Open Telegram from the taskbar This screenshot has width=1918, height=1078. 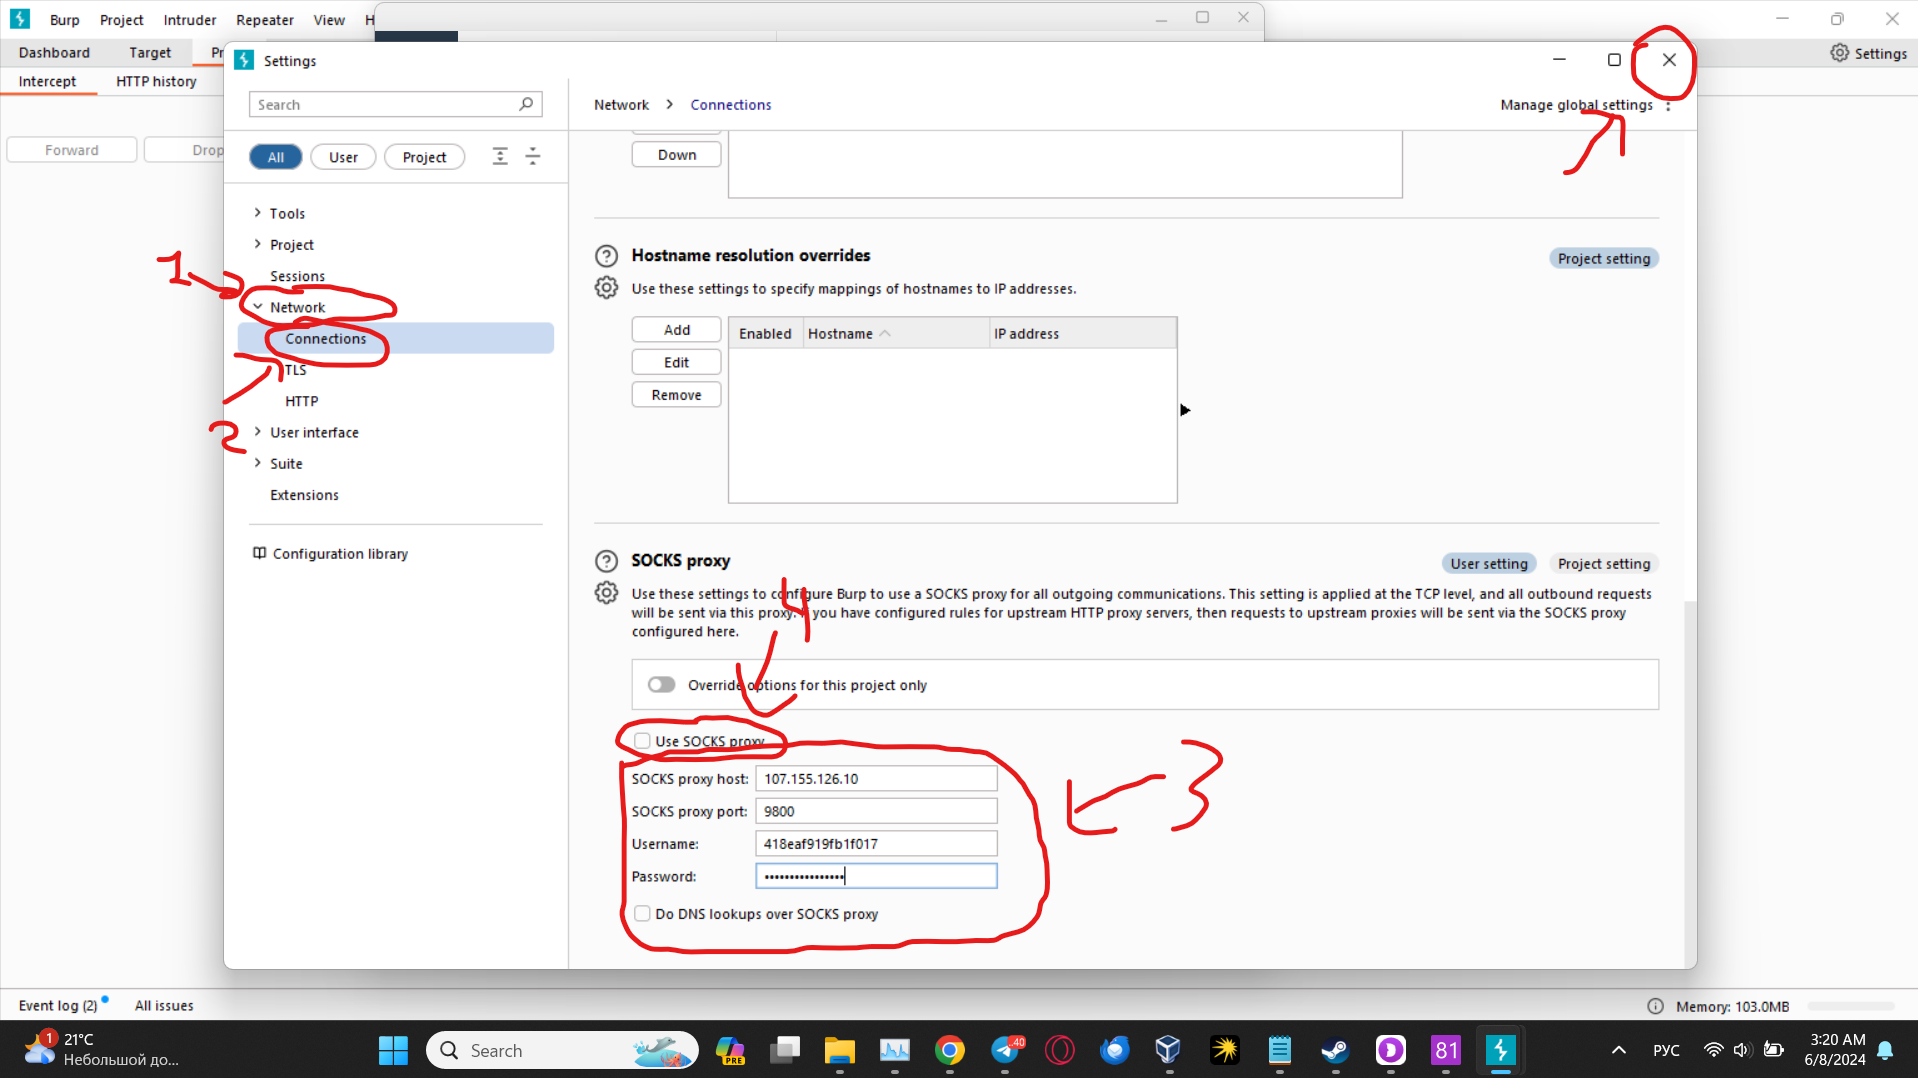1006,1050
